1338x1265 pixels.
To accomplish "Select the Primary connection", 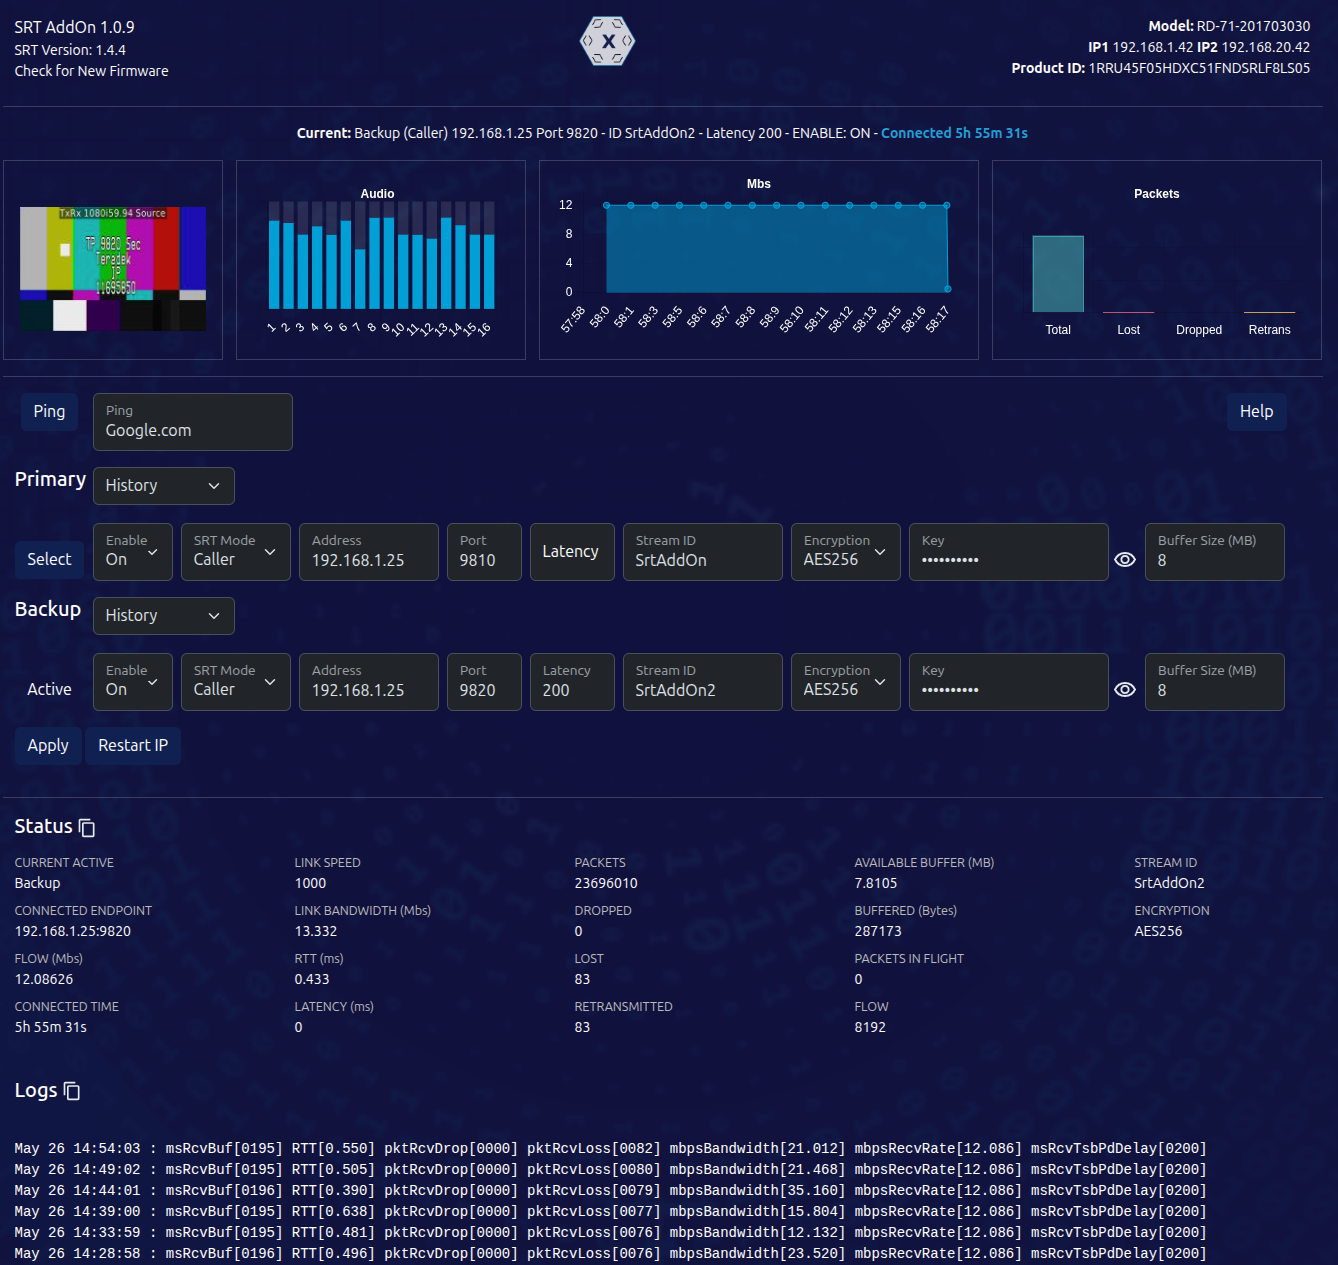I will [49, 560].
